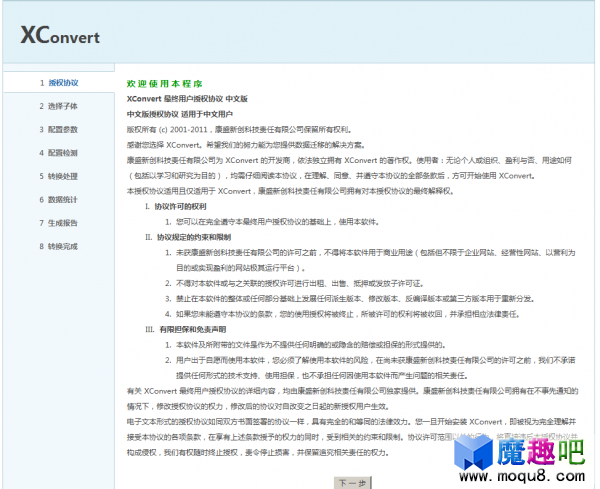Image resolution: width=600 pixels, height=489 pixels.
Task: Click the line 中文版授权协议 适用于中文用户
Action: (180, 114)
